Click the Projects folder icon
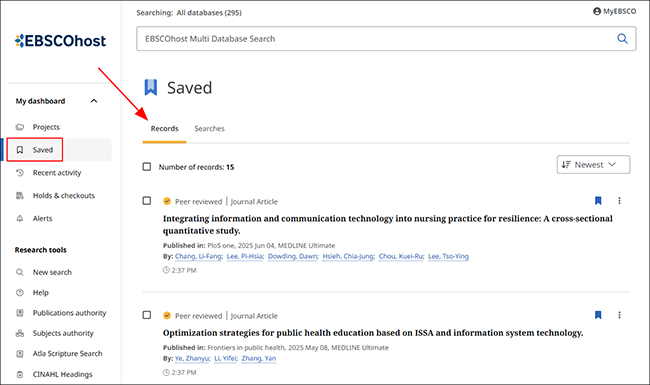The image size is (650, 385). click(x=20, y=127)
